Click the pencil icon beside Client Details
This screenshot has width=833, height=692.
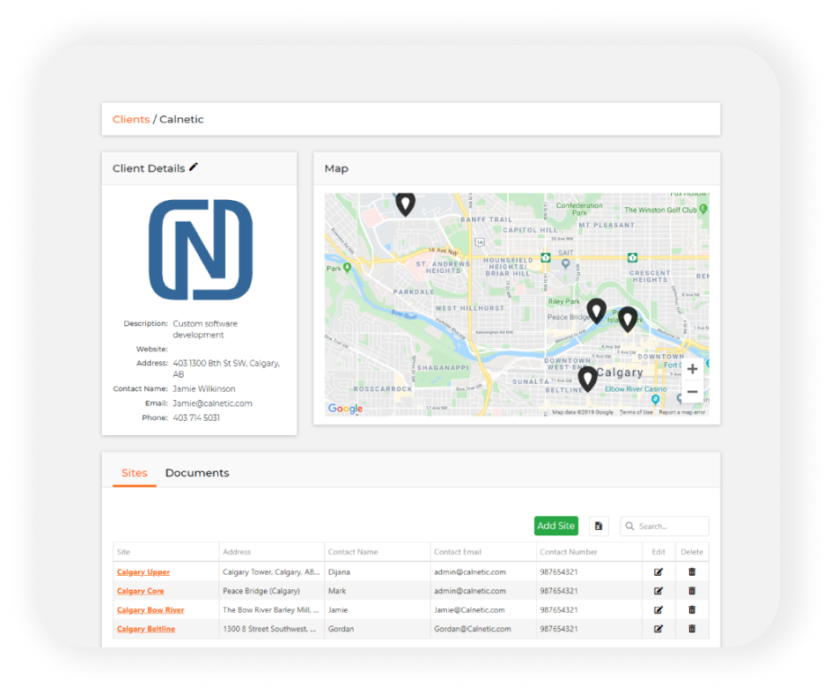[x=194, y=168]
